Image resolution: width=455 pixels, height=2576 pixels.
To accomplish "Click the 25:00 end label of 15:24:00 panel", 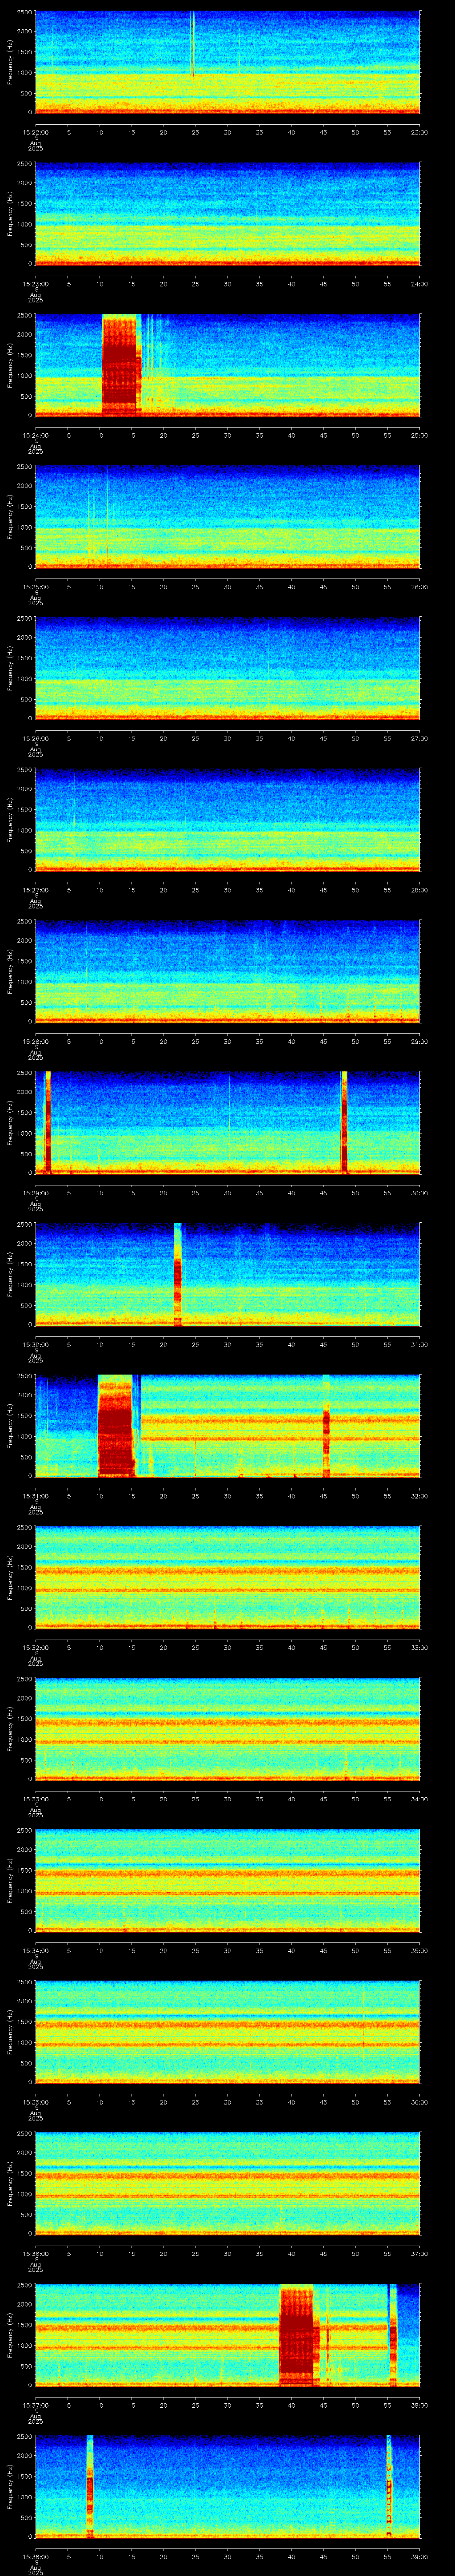I will [x=419, y=435].
